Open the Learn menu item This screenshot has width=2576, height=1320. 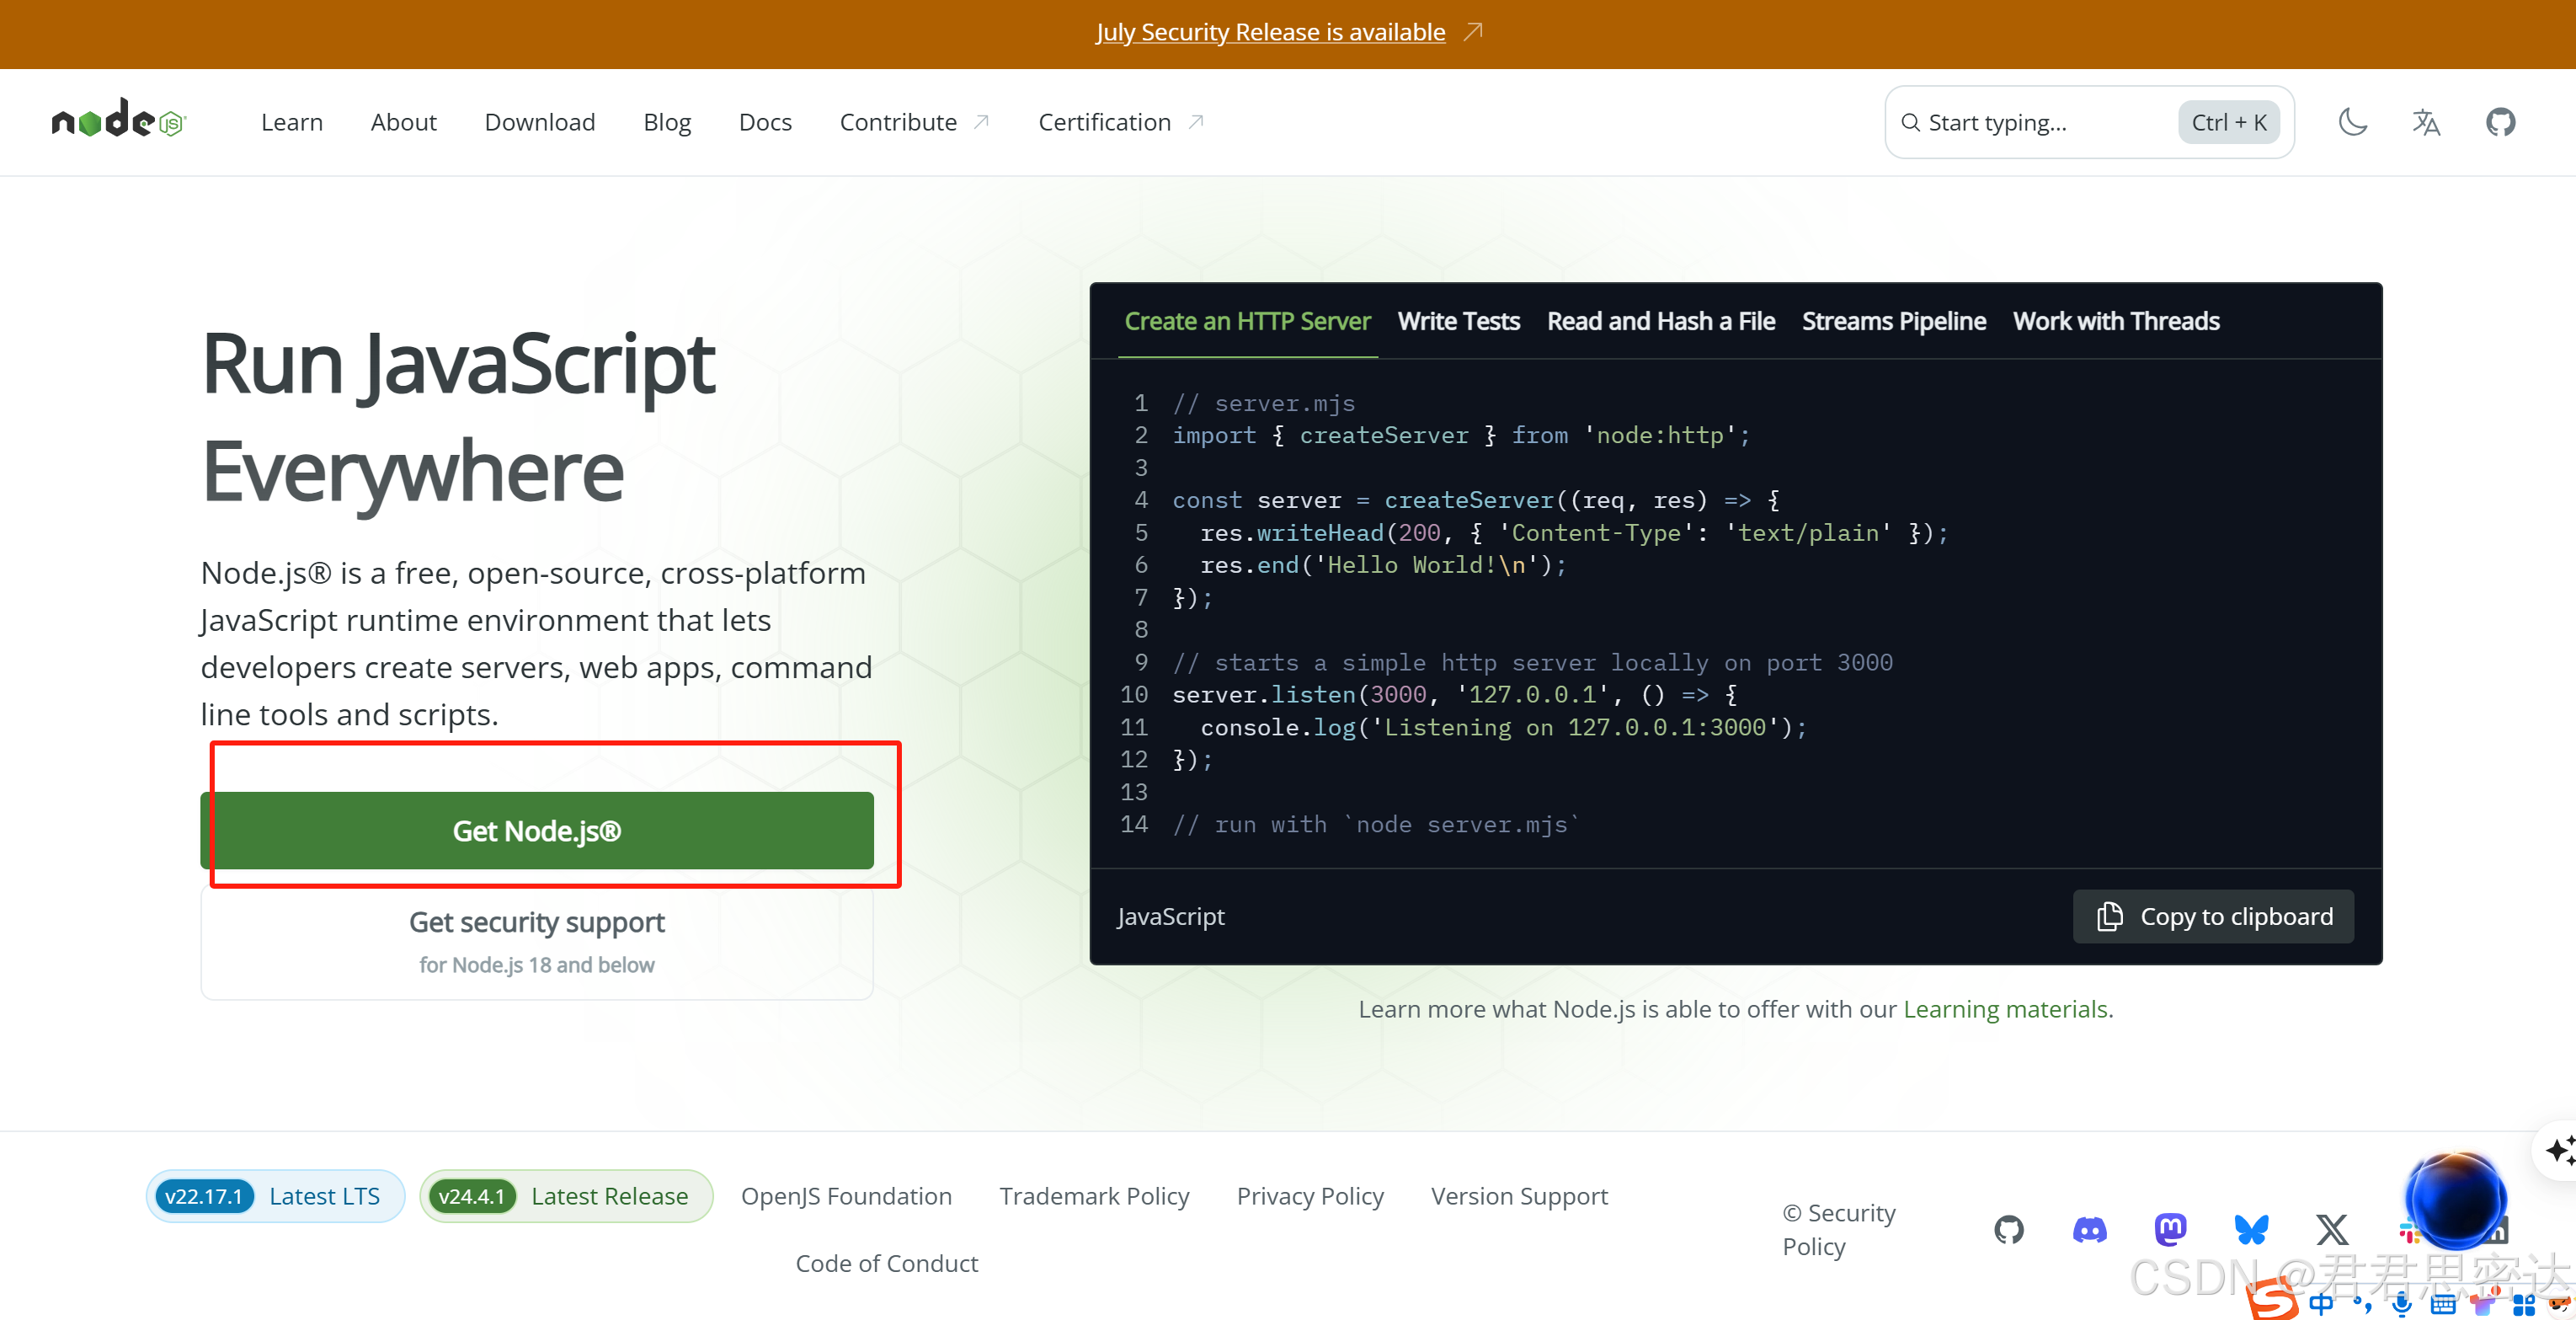point(292,122)
